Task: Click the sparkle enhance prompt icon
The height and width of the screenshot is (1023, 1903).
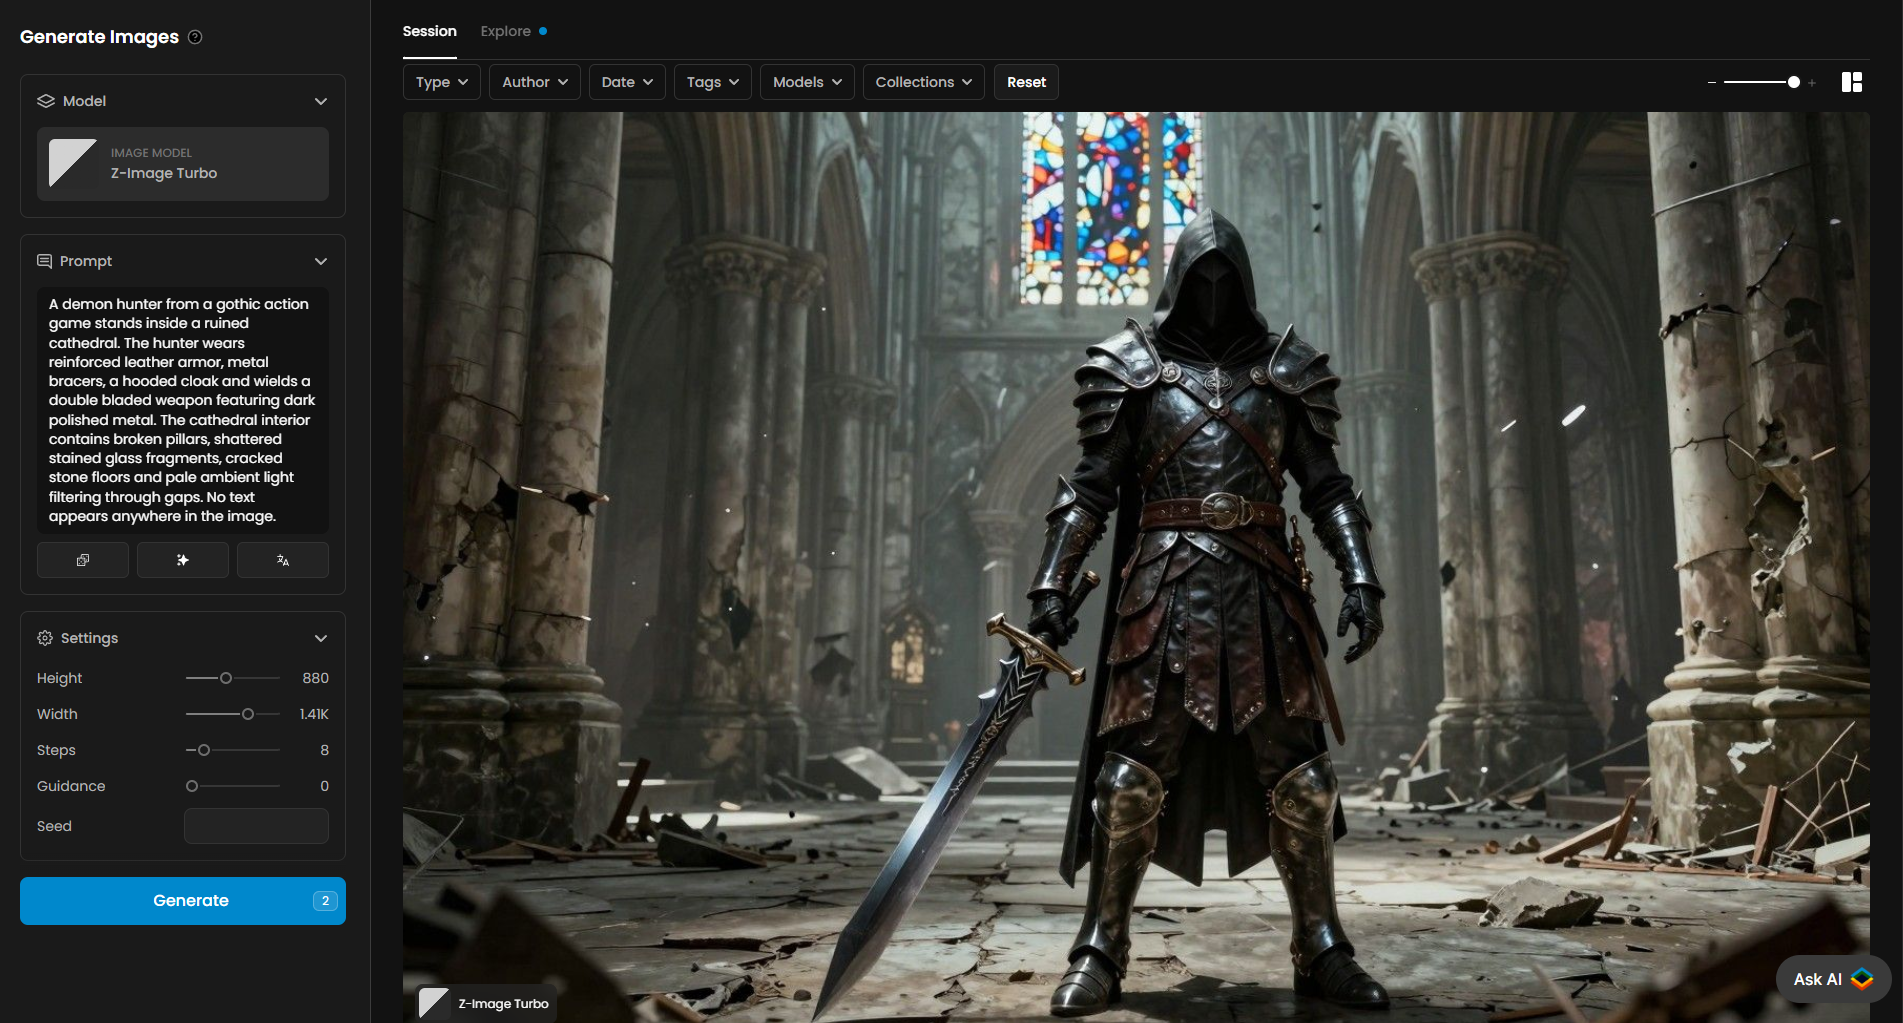Action: click(182, 560)
